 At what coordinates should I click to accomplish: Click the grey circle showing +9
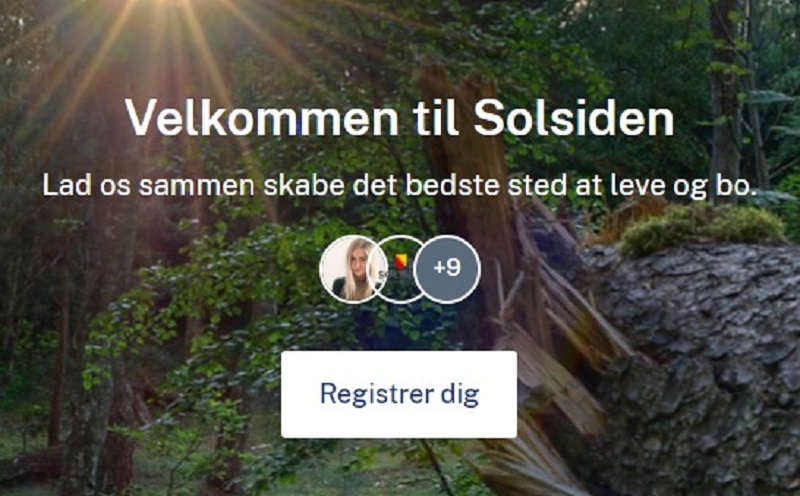tap(447, 269)
